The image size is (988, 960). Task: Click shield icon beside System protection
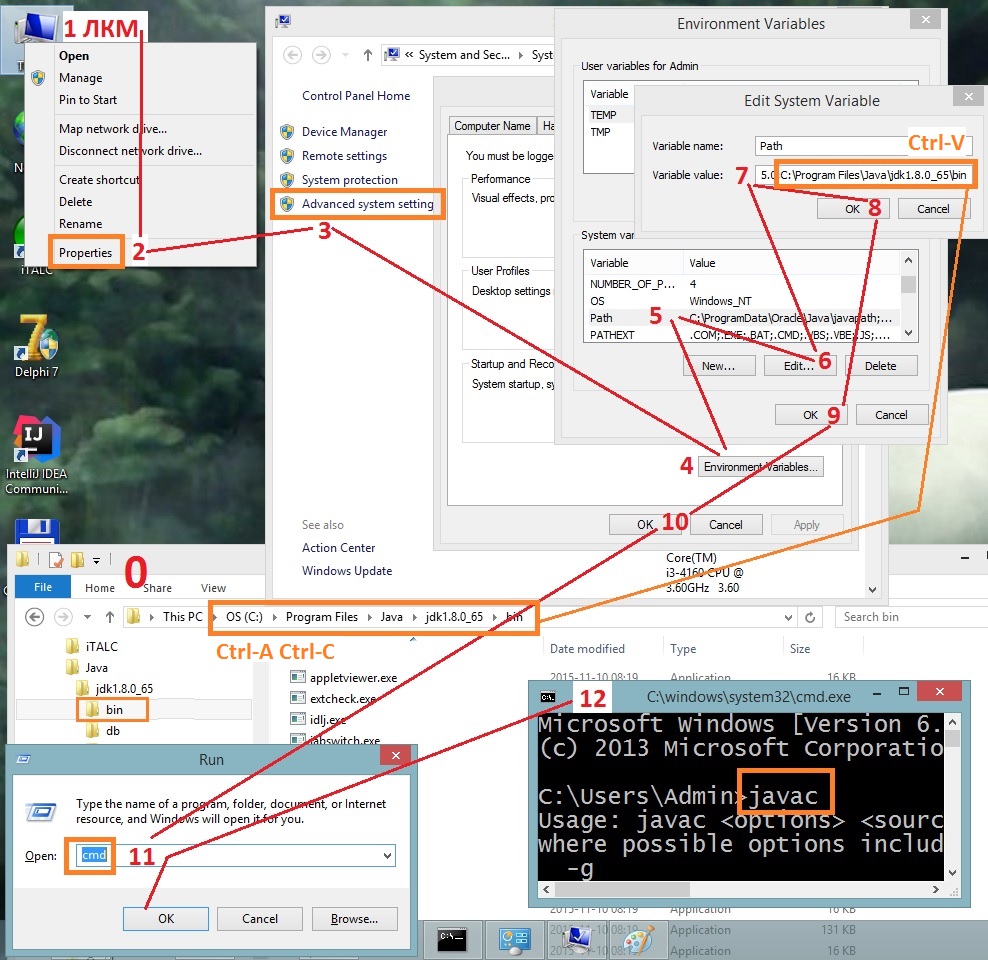point(287,180)
